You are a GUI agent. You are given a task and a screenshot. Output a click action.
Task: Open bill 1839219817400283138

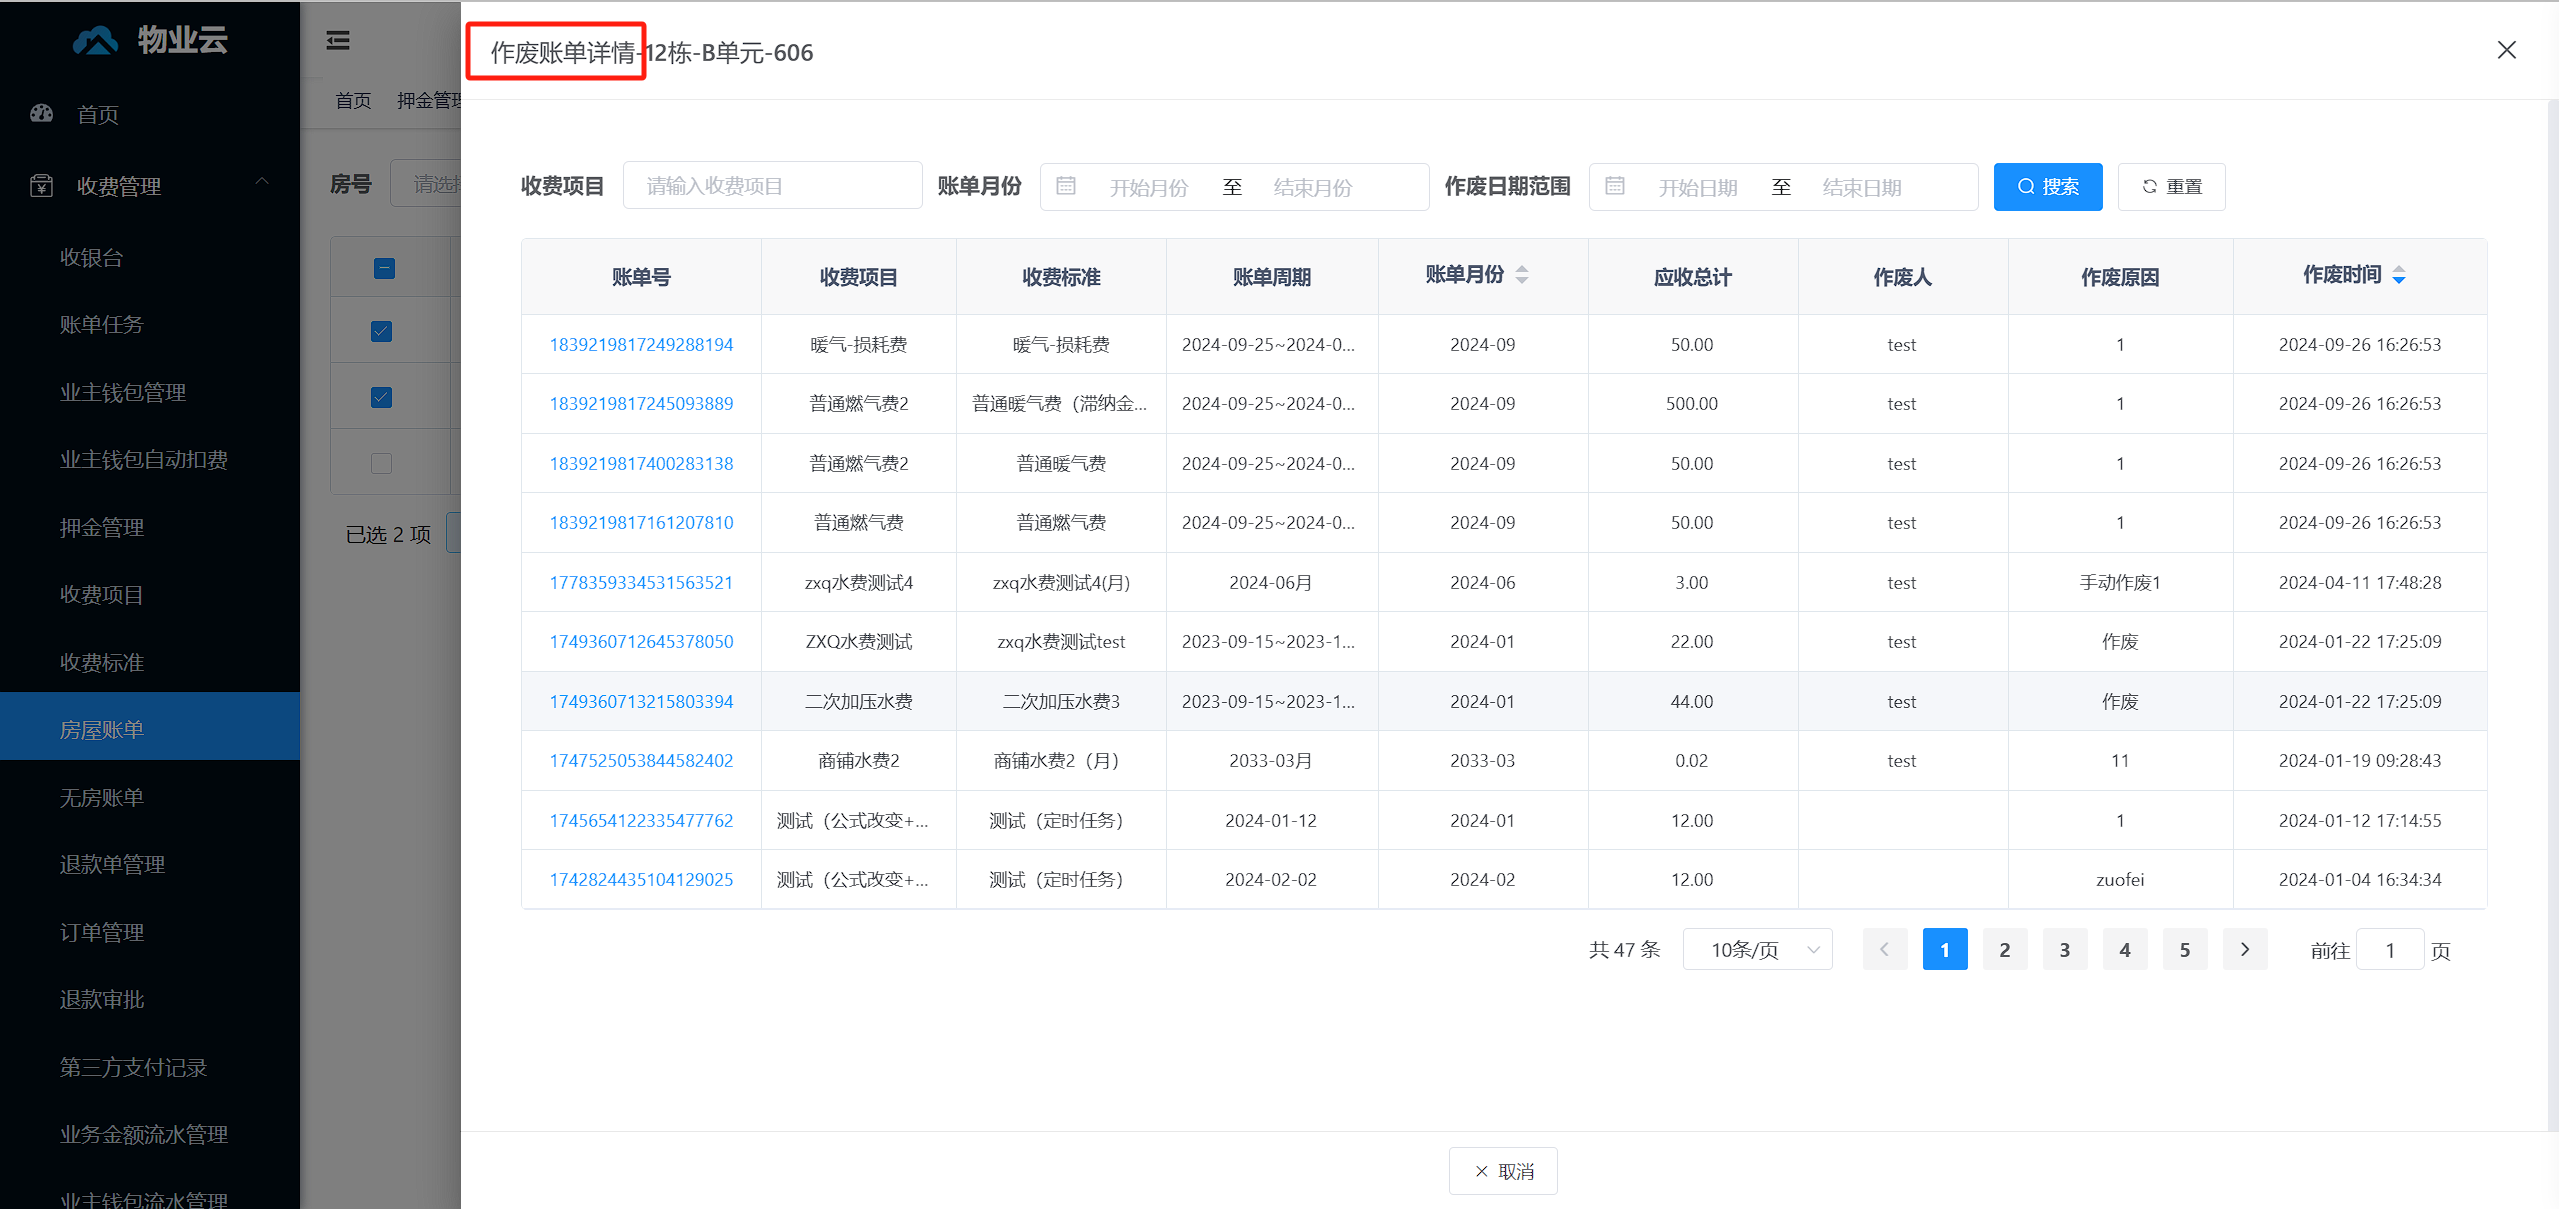tap(641, 463)
